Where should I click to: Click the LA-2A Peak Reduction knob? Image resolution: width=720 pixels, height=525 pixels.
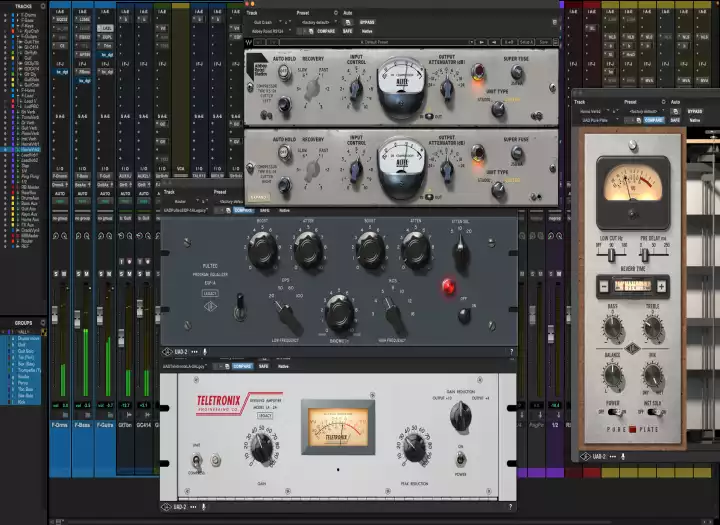[415, 448]
